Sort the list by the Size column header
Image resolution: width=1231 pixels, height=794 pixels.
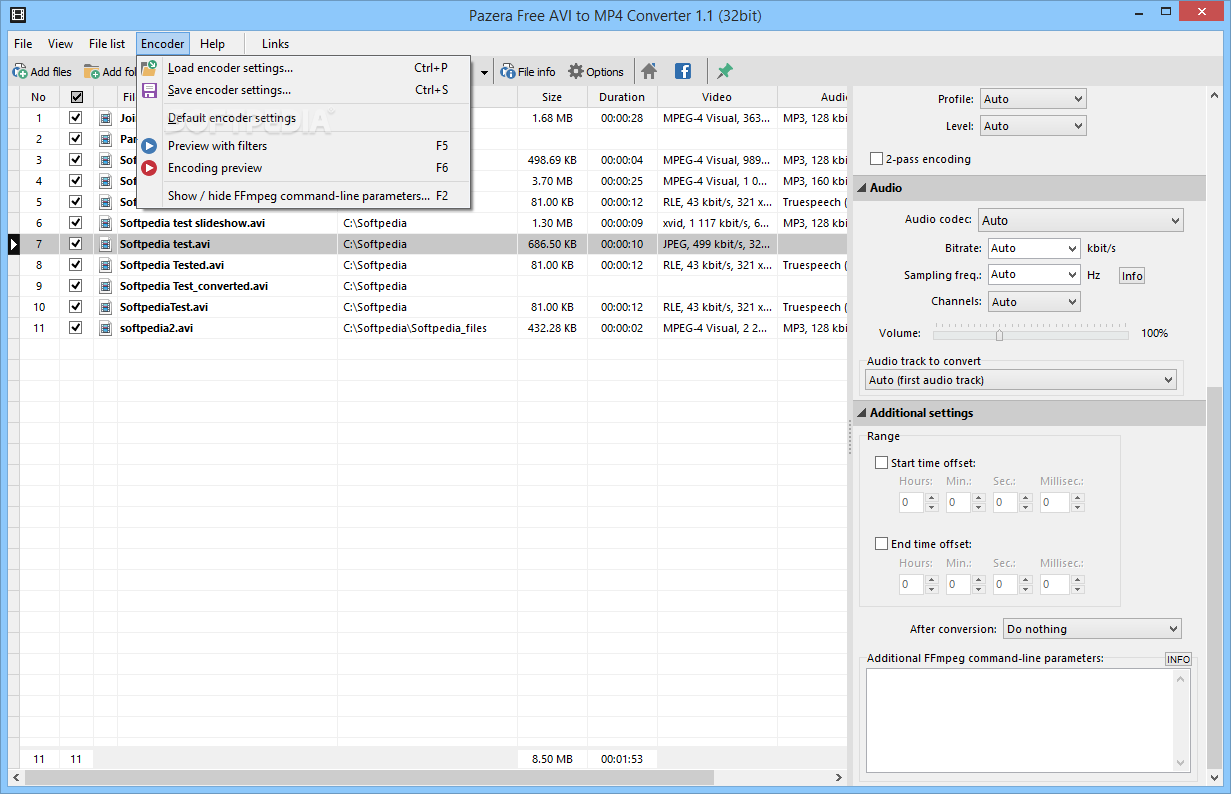tap(552, 97)
